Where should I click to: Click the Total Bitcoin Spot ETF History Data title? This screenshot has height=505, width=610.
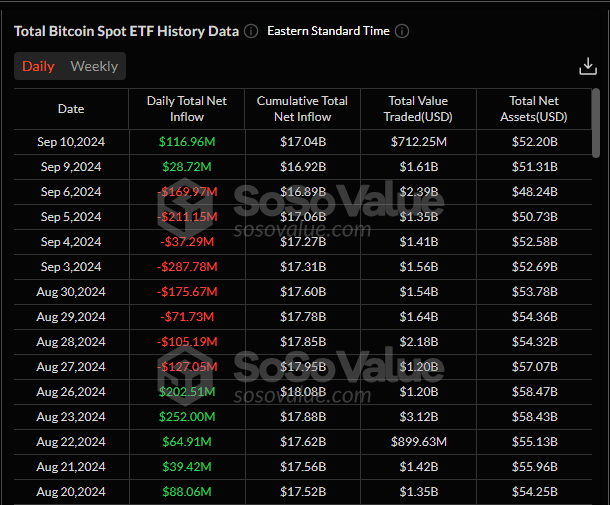(126, 31)
